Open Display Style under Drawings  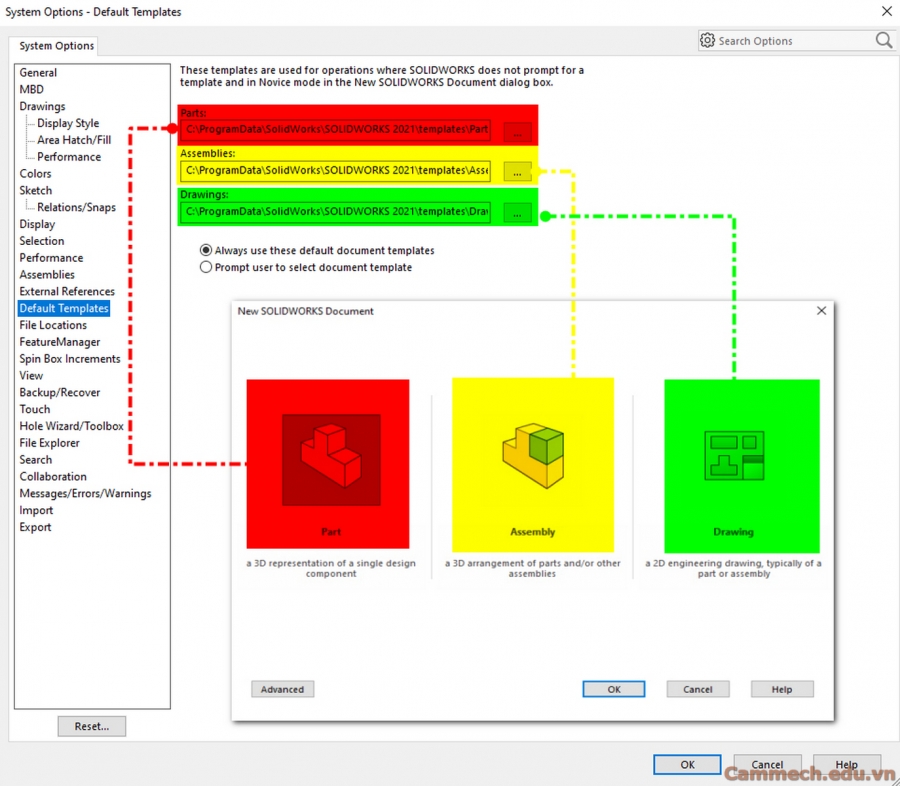coord(68,123)
